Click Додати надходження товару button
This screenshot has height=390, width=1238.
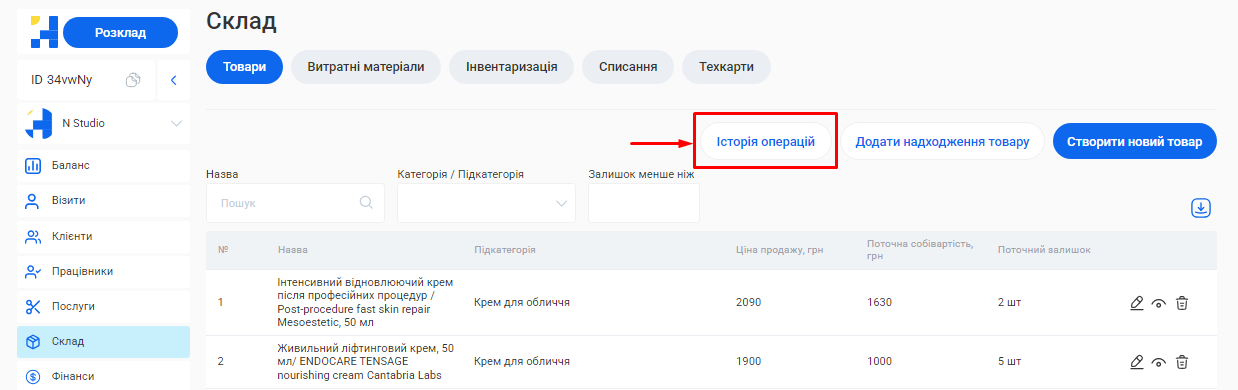pos(942,141)
